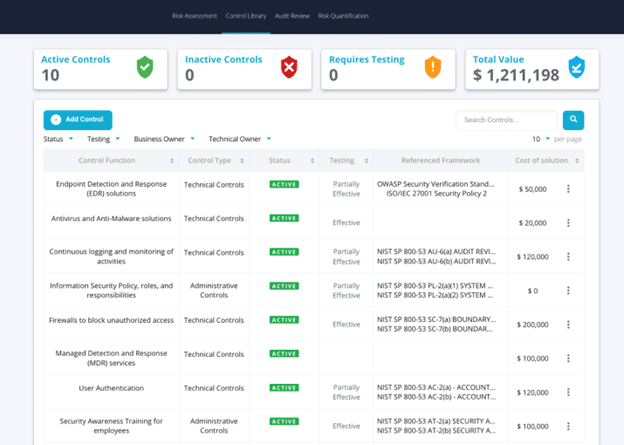Open the Audit Review tab
Screen dimensions: 624x445
[x=291, y=16]
